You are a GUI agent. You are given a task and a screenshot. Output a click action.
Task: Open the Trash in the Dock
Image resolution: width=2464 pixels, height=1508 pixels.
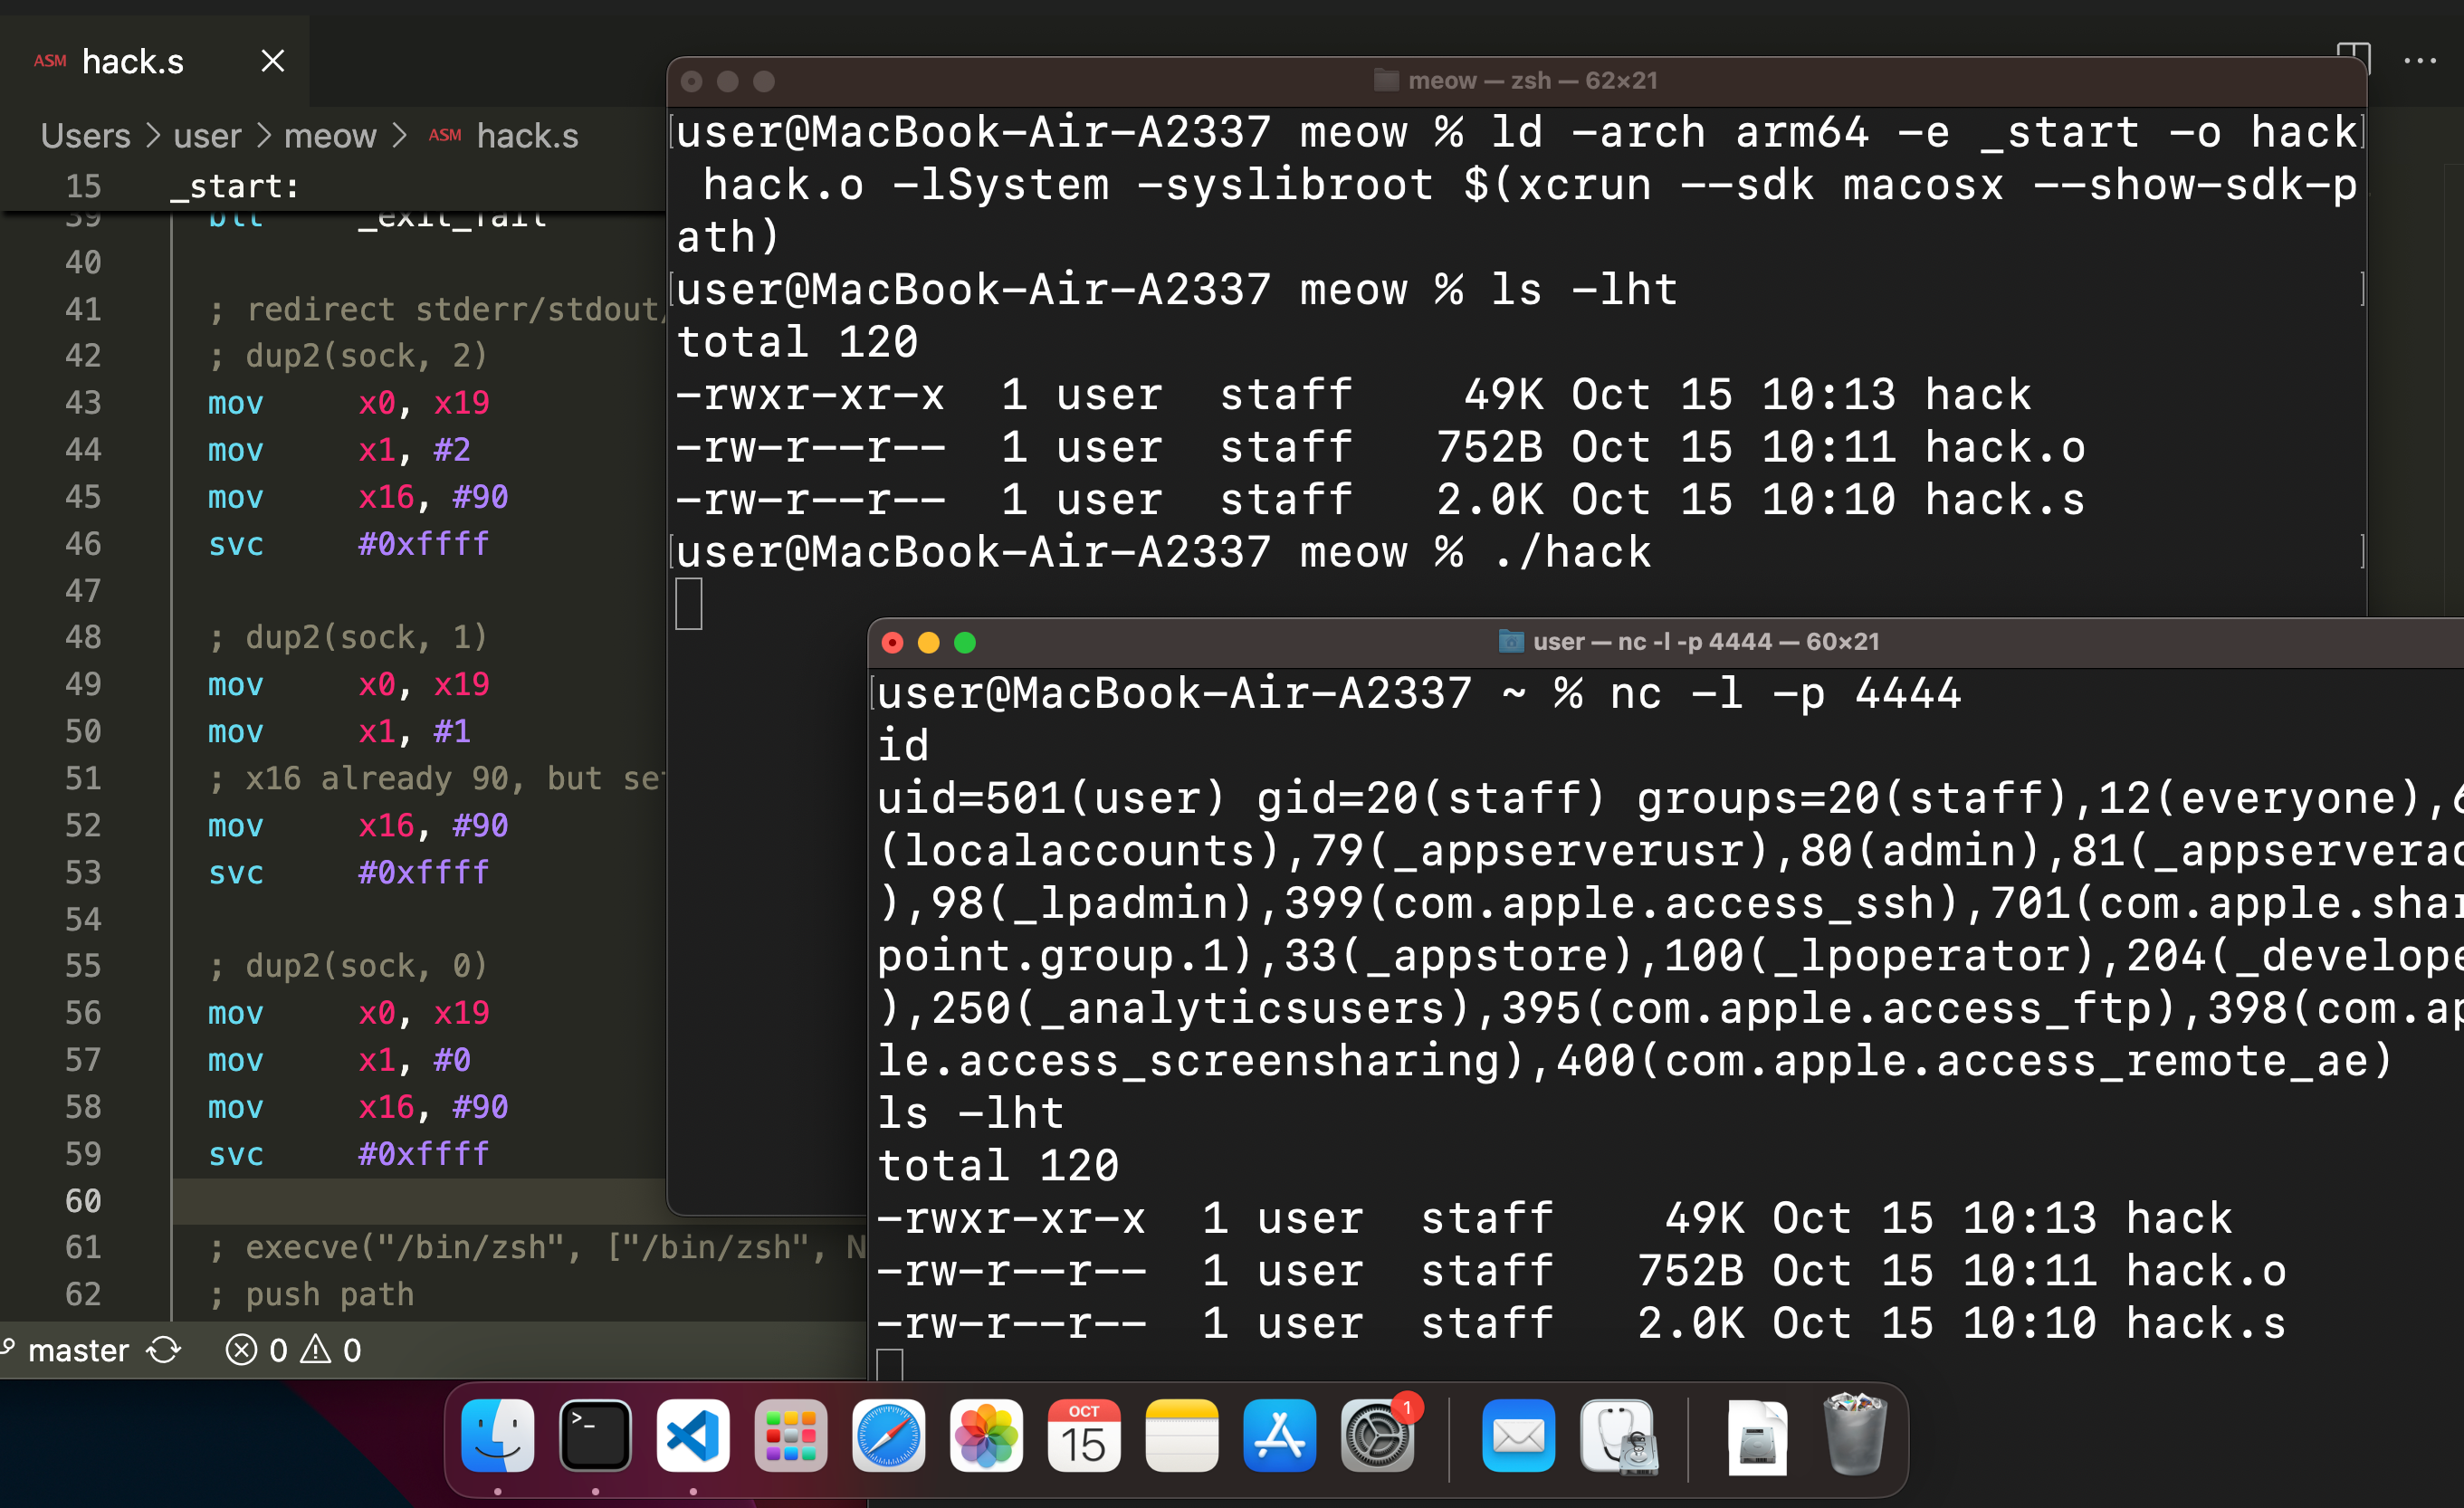(1854, 1437)
